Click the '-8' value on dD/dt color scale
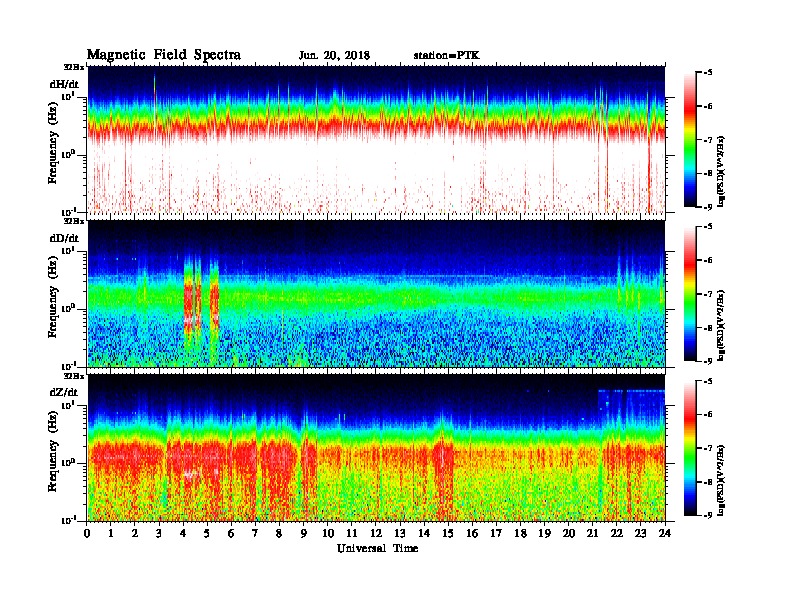The width and height of the screenshot is (792, 612). tap(708, 327)
